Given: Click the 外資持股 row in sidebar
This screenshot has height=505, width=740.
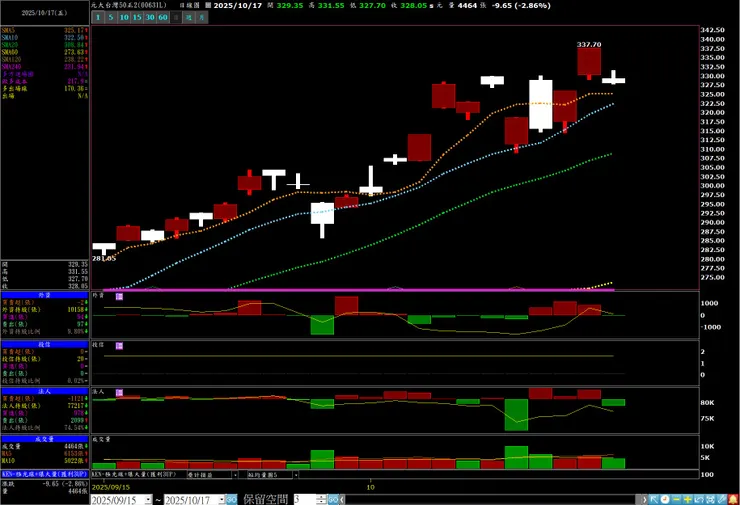Looking at the screenshot, I should pyautogui.click(x=45, y=310).
